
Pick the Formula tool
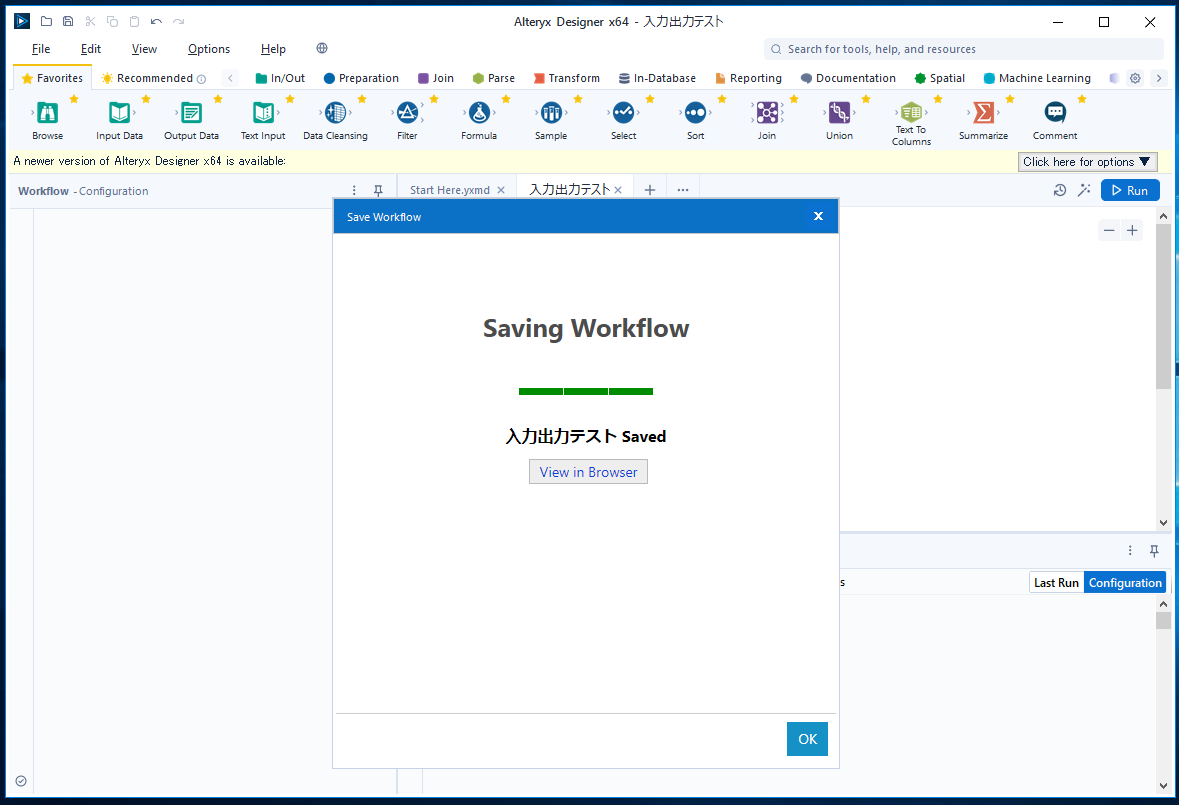pos(478,113)
